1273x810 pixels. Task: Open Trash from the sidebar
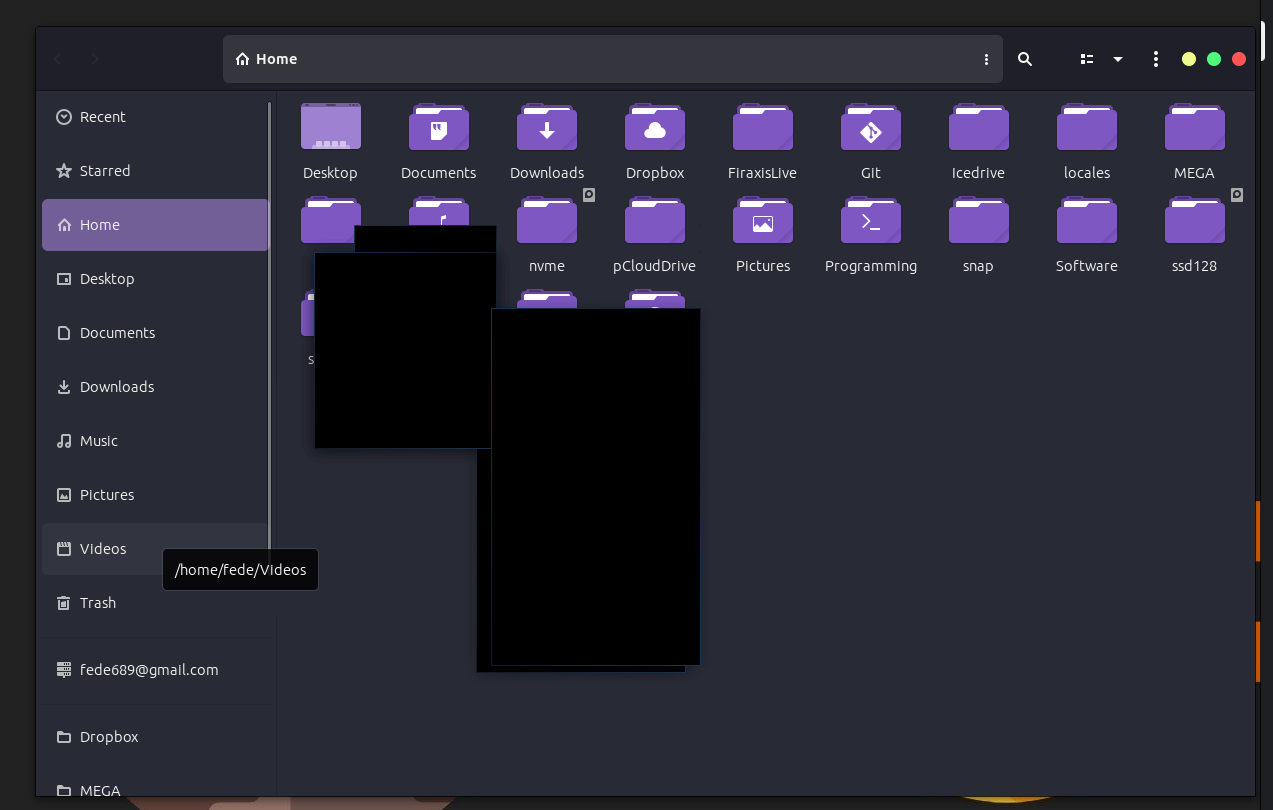click(97, 602)
